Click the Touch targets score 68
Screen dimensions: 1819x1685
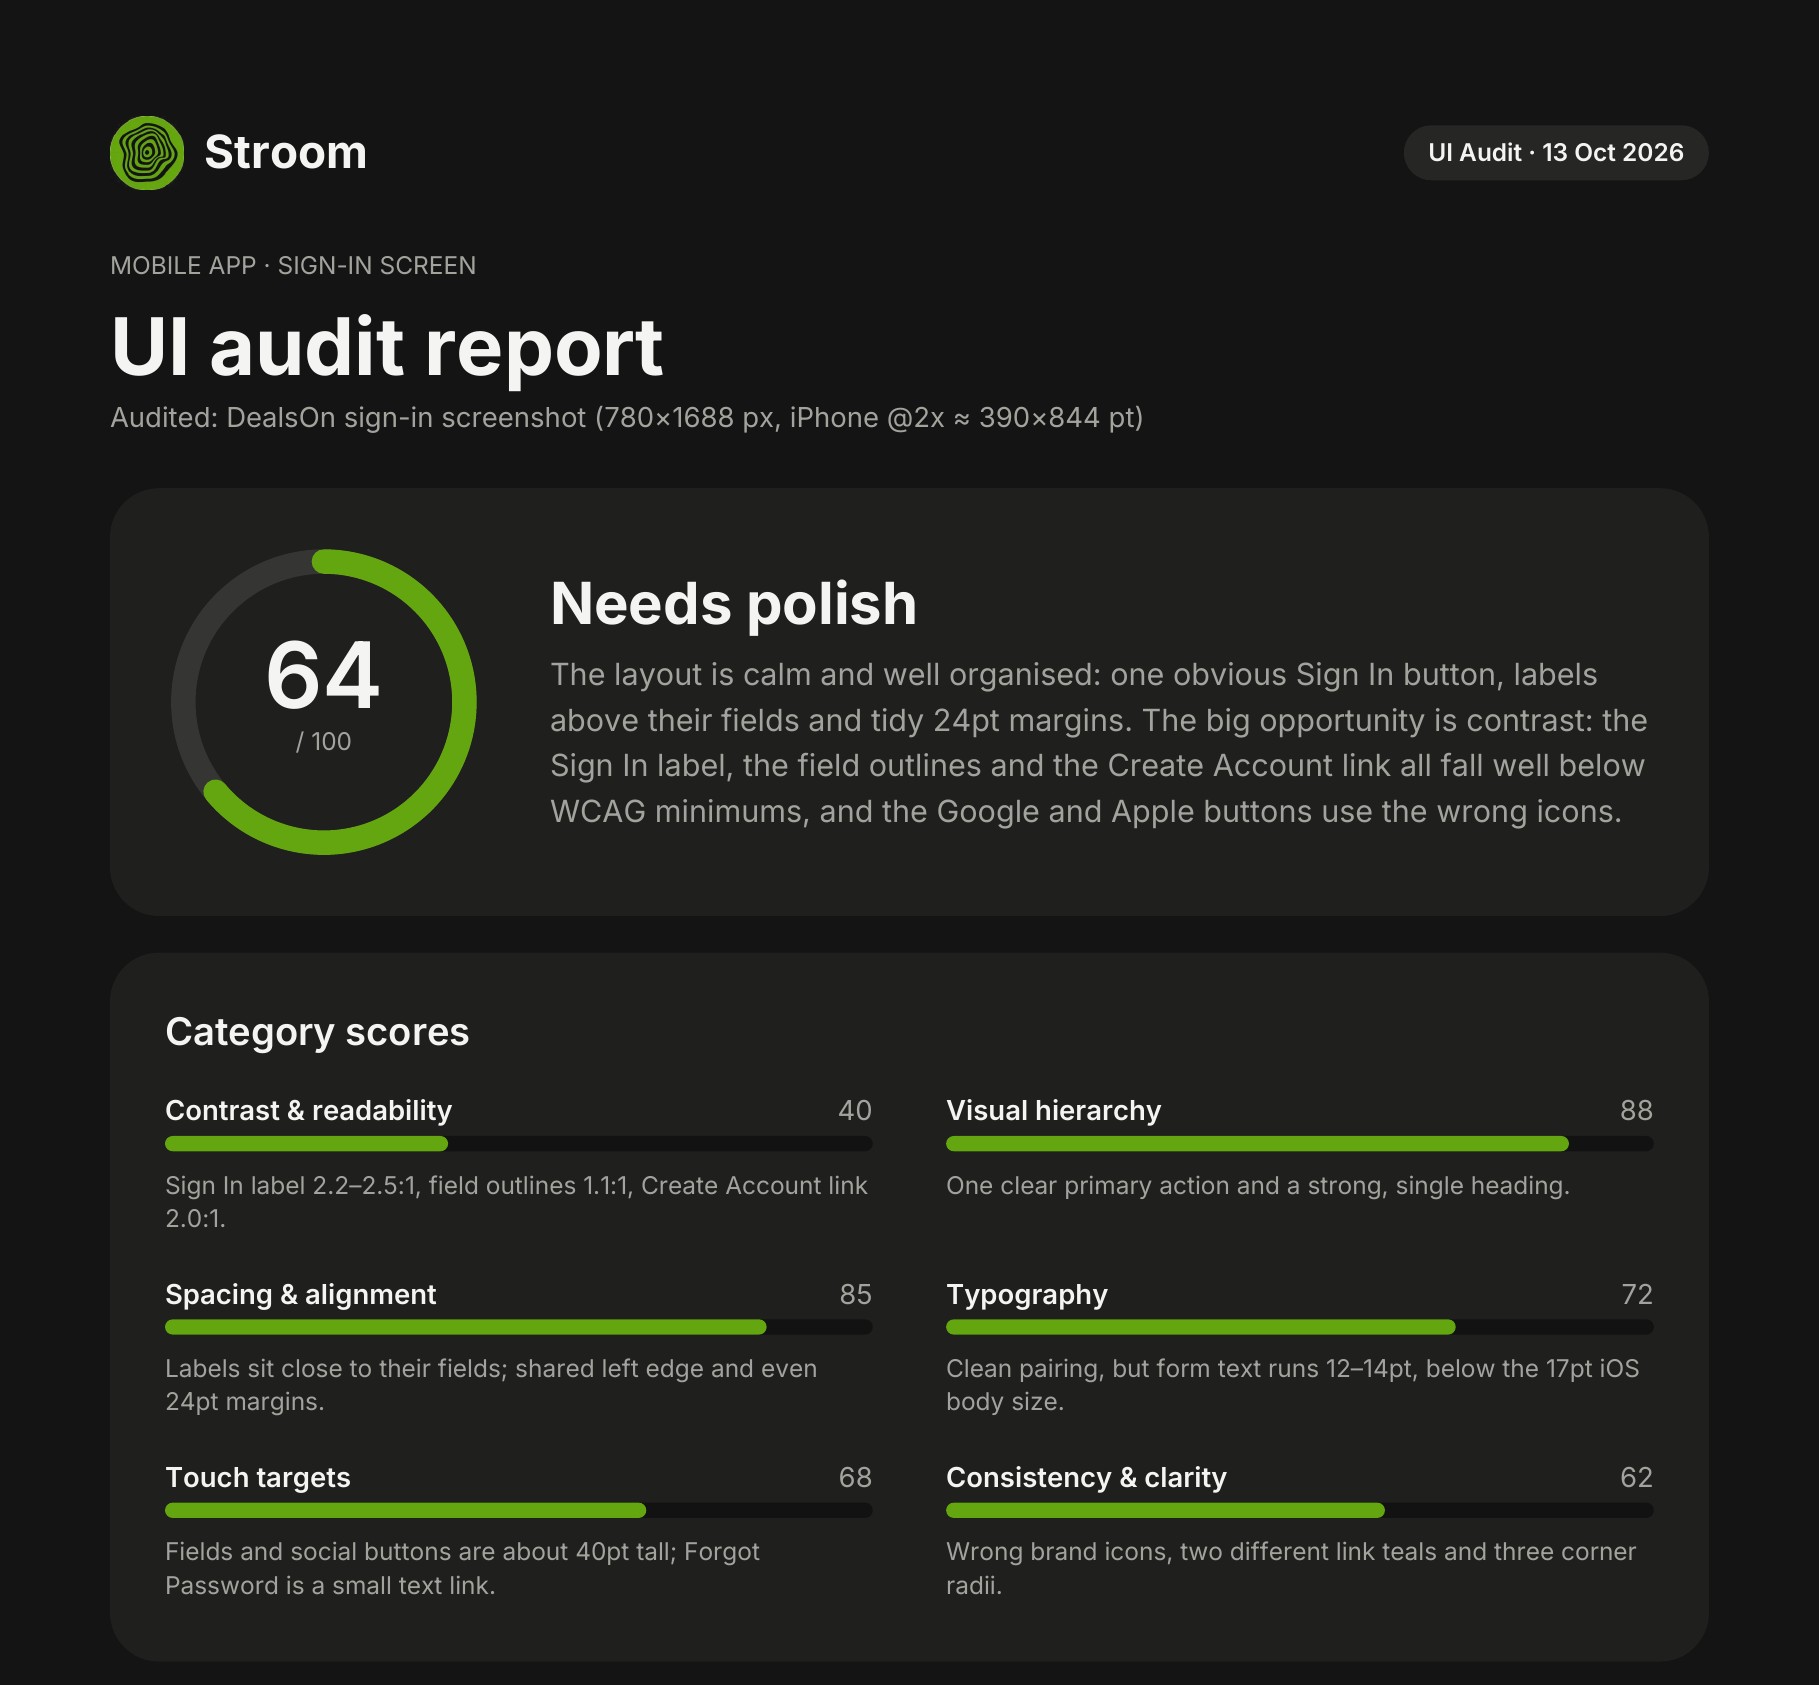click(855, 1478)
